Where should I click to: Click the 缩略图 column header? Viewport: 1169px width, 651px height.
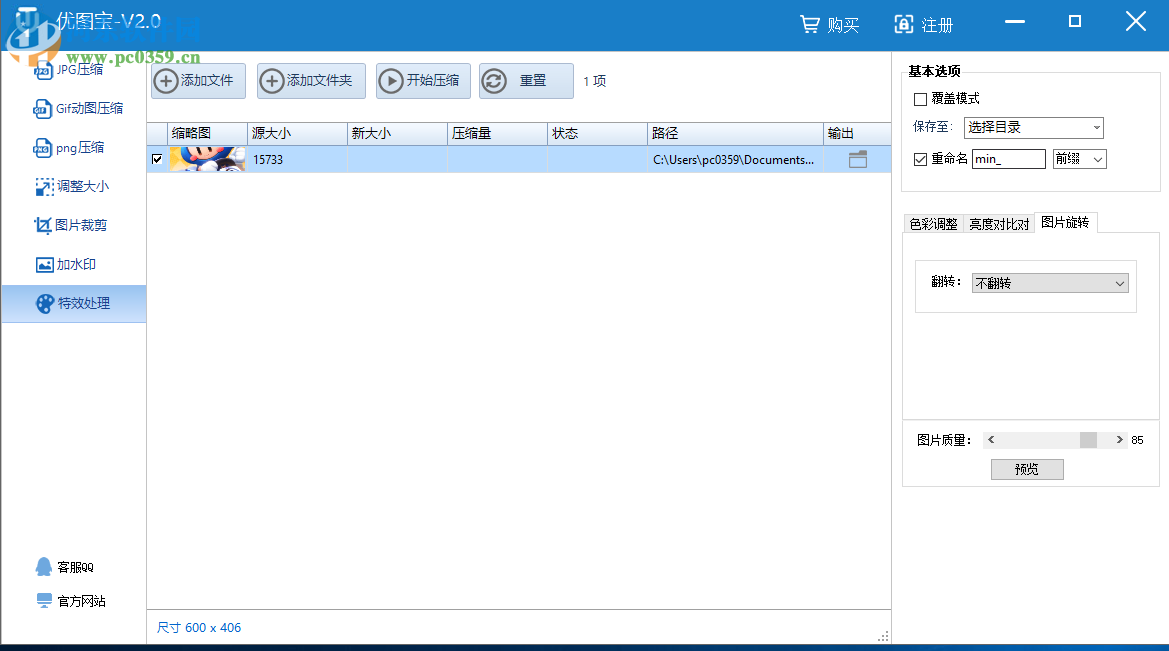coord(207,133)
